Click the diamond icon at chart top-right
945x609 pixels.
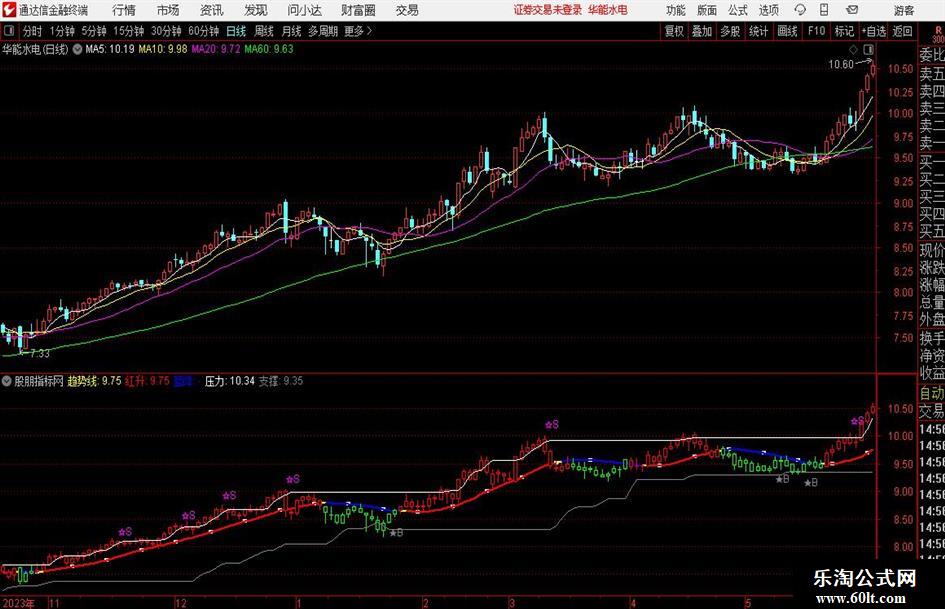click(853, 49)
